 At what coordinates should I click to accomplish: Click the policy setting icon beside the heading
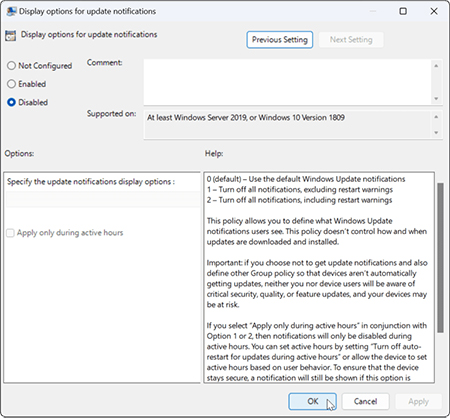click(x=10, y=35)
